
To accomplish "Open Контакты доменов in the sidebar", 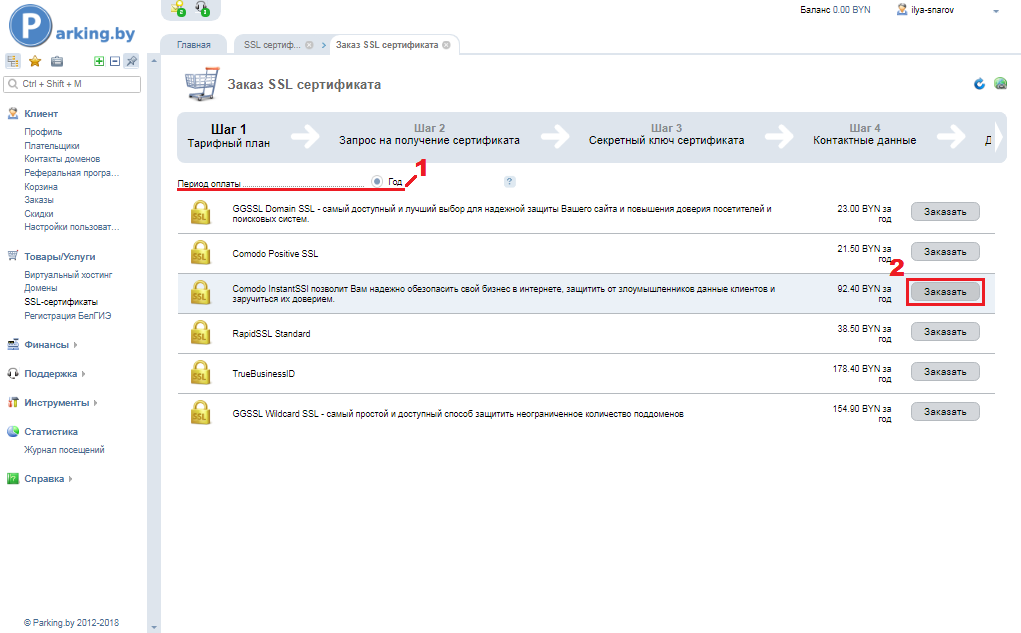I will [x=62, y=159].
